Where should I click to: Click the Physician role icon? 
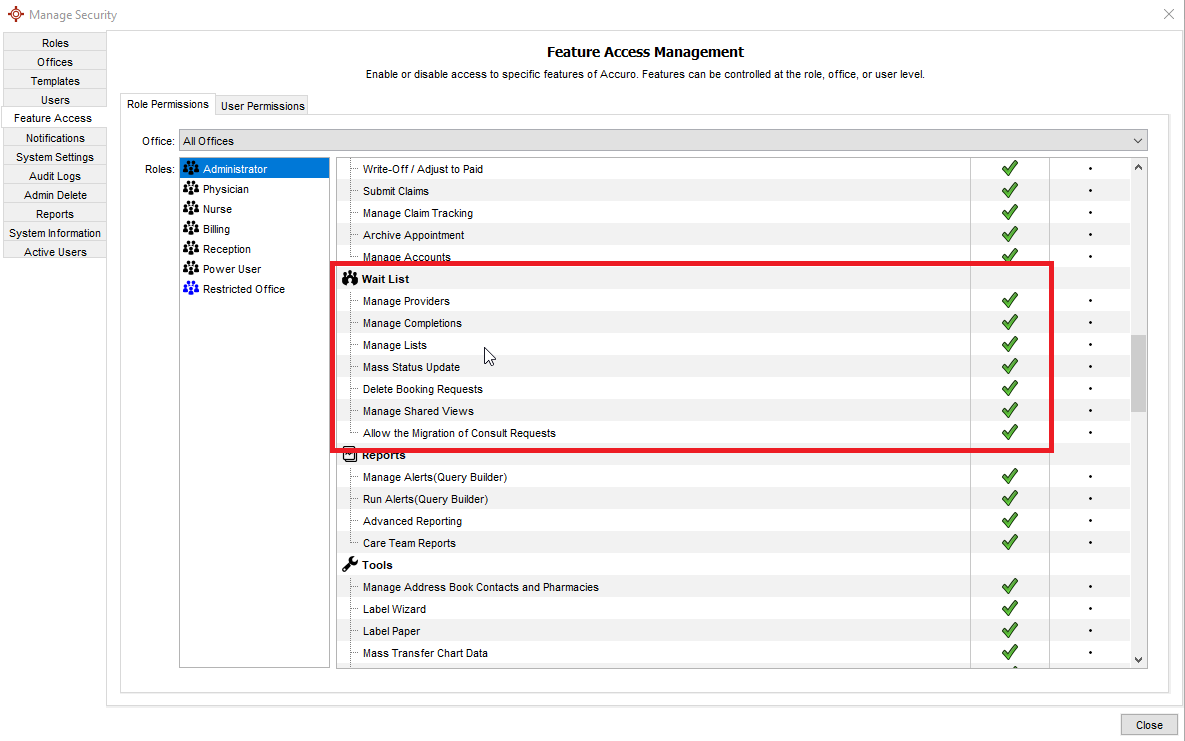click(191, 189)
